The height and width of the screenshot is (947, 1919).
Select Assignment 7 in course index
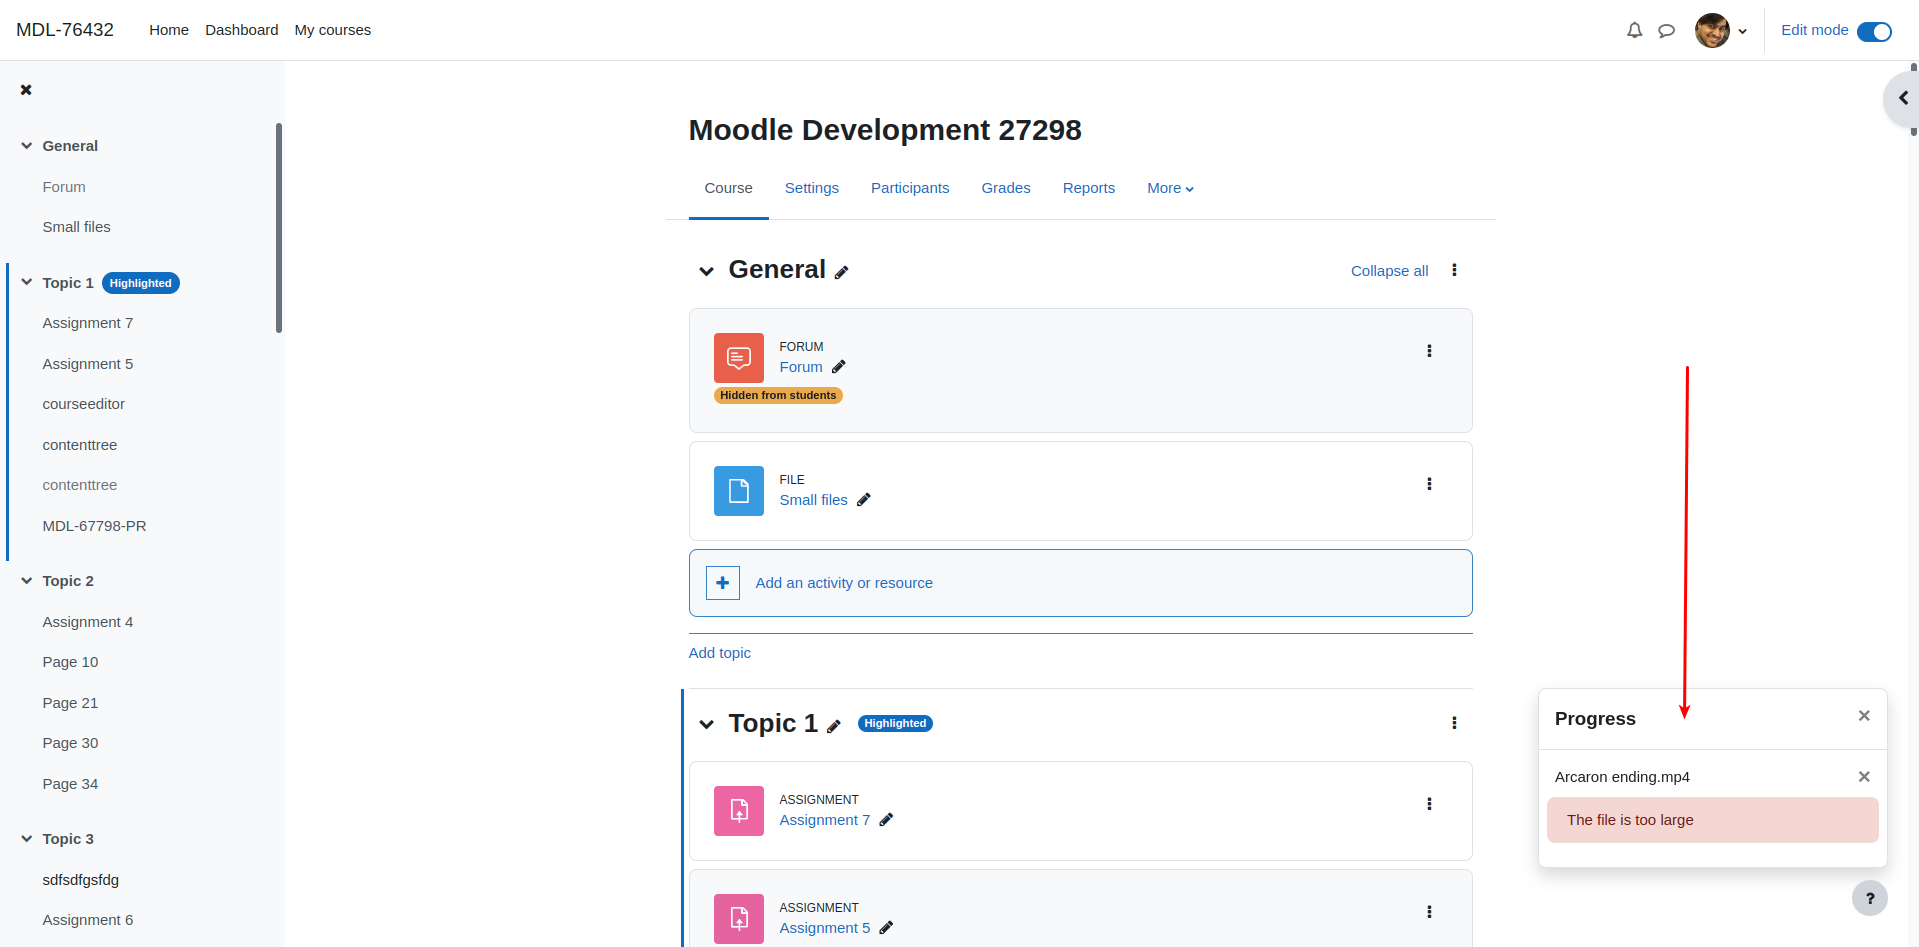tap(88, 323)
